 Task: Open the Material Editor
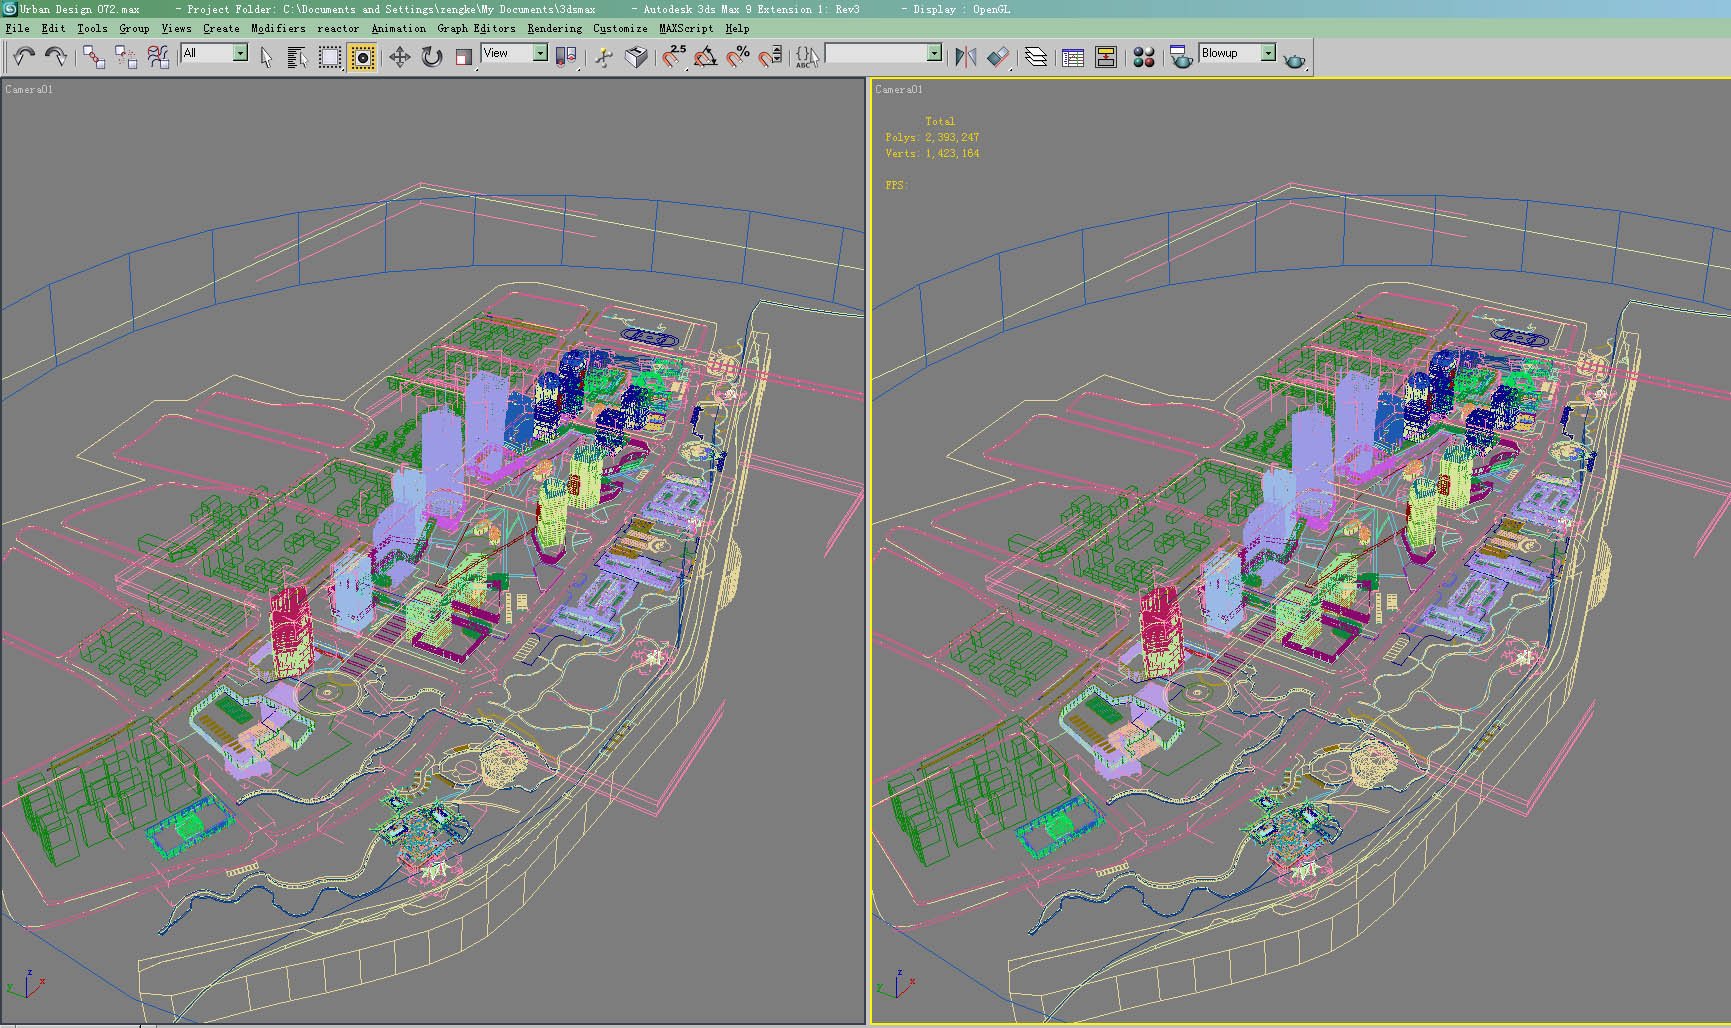1143,57
